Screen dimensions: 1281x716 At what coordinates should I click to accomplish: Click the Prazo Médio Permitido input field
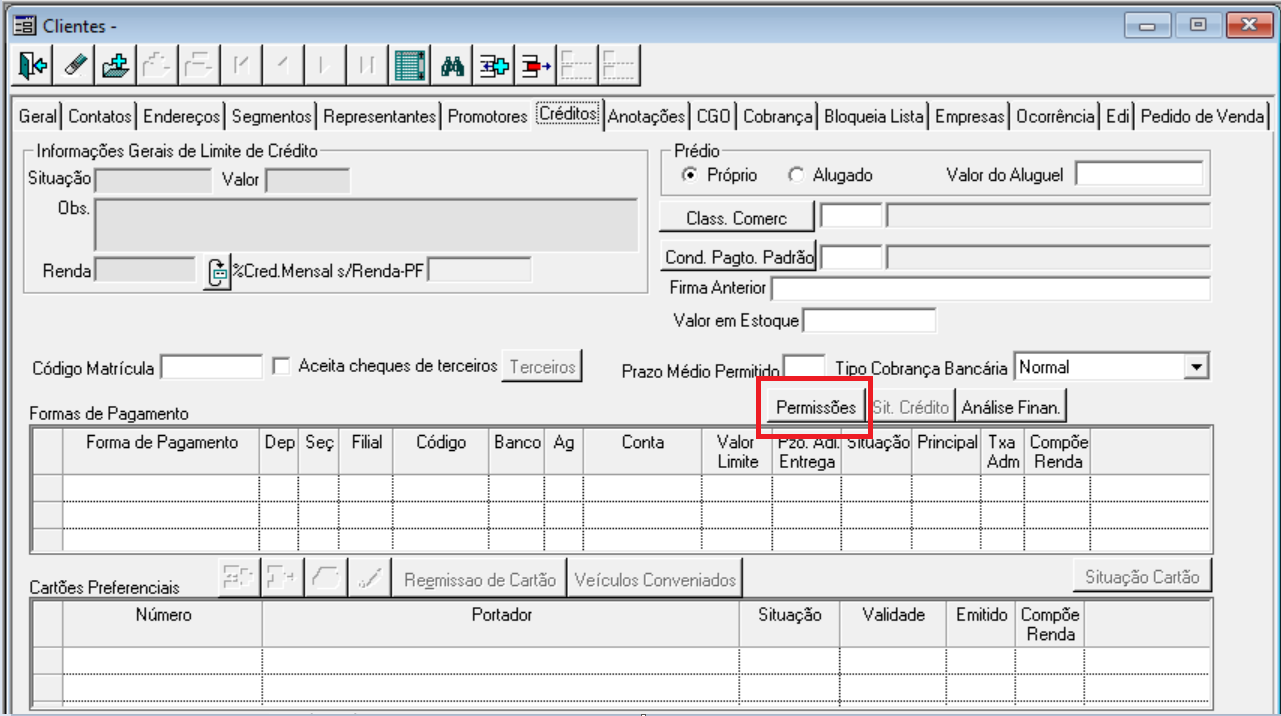point(804,367)
